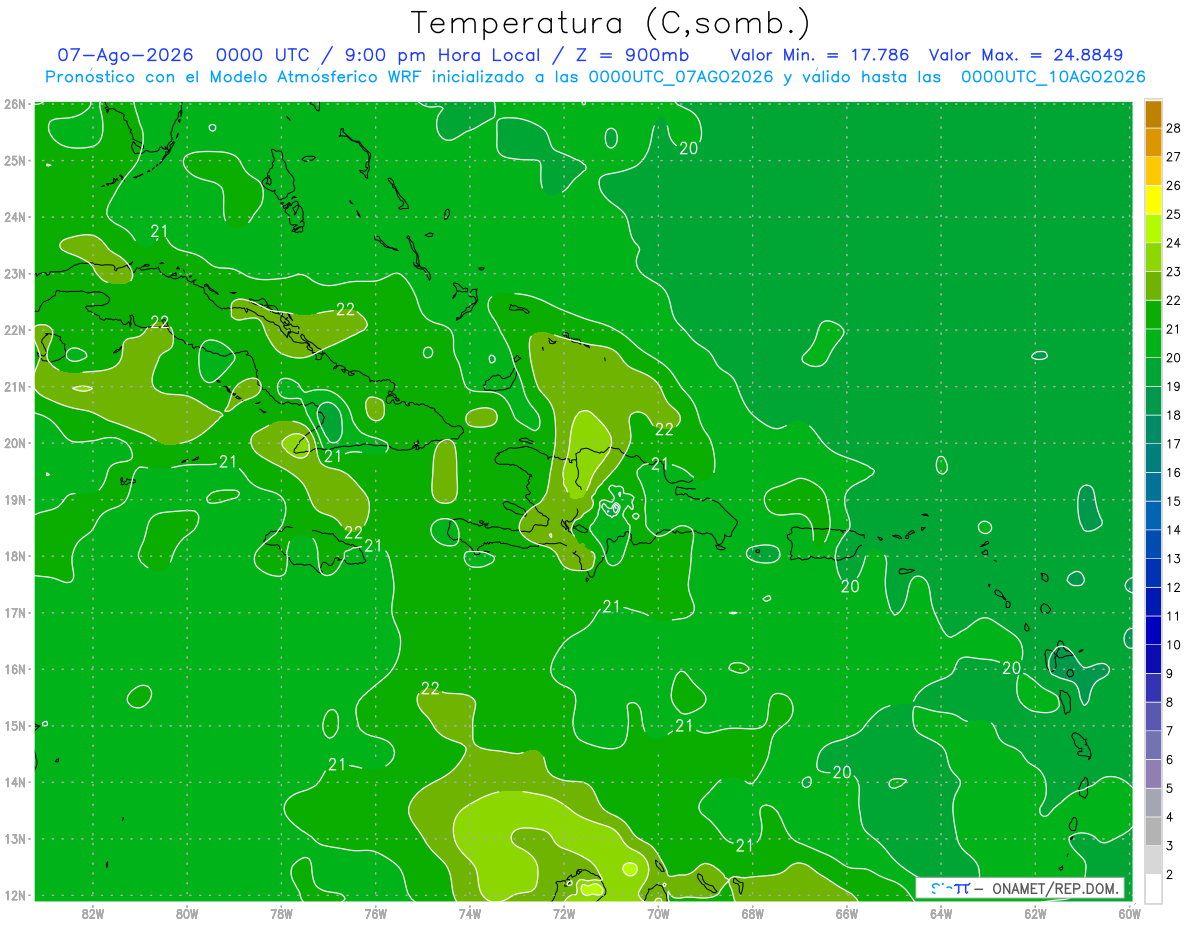Click the latitude axis label "17N"
Viewport: 1200px width, 927px height.
[15, 613]
